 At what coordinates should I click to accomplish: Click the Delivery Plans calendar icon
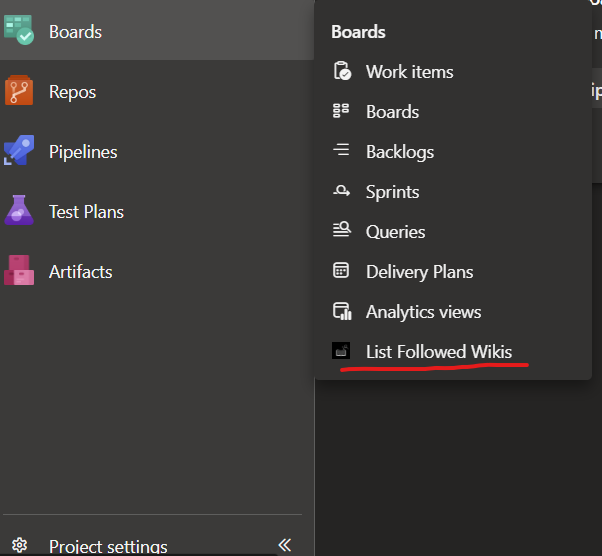coord(341,270)
